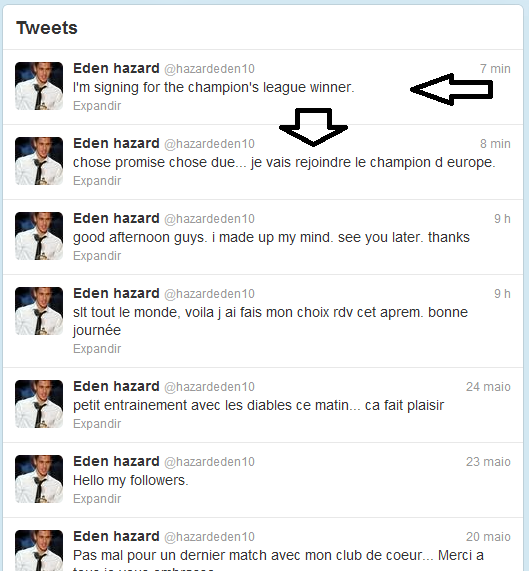Expand the 'petit entrainement' tweet

pos(97,424)
